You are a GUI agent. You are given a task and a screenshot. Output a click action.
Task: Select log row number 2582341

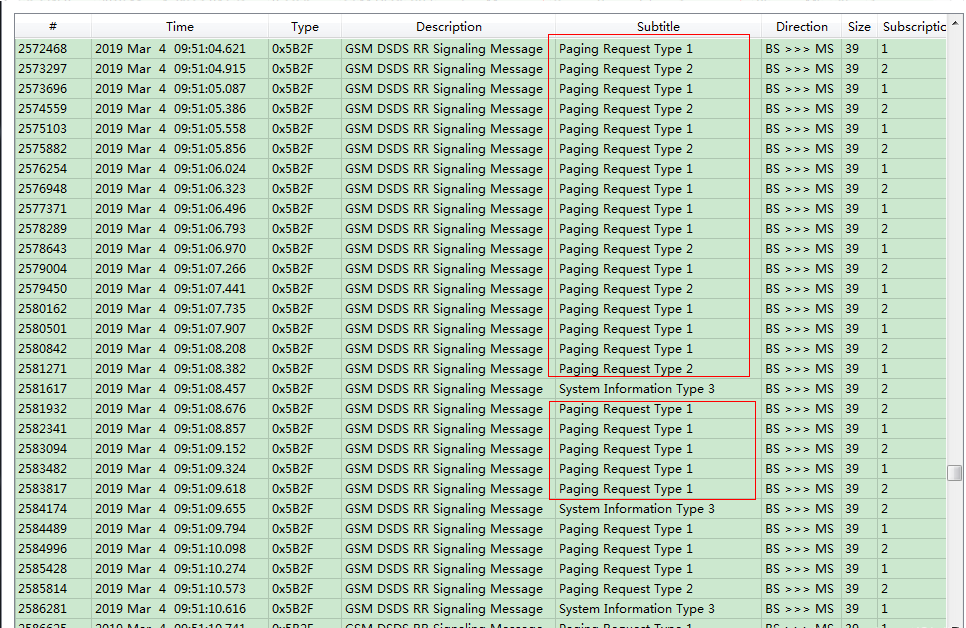click(x=480, y=428)
